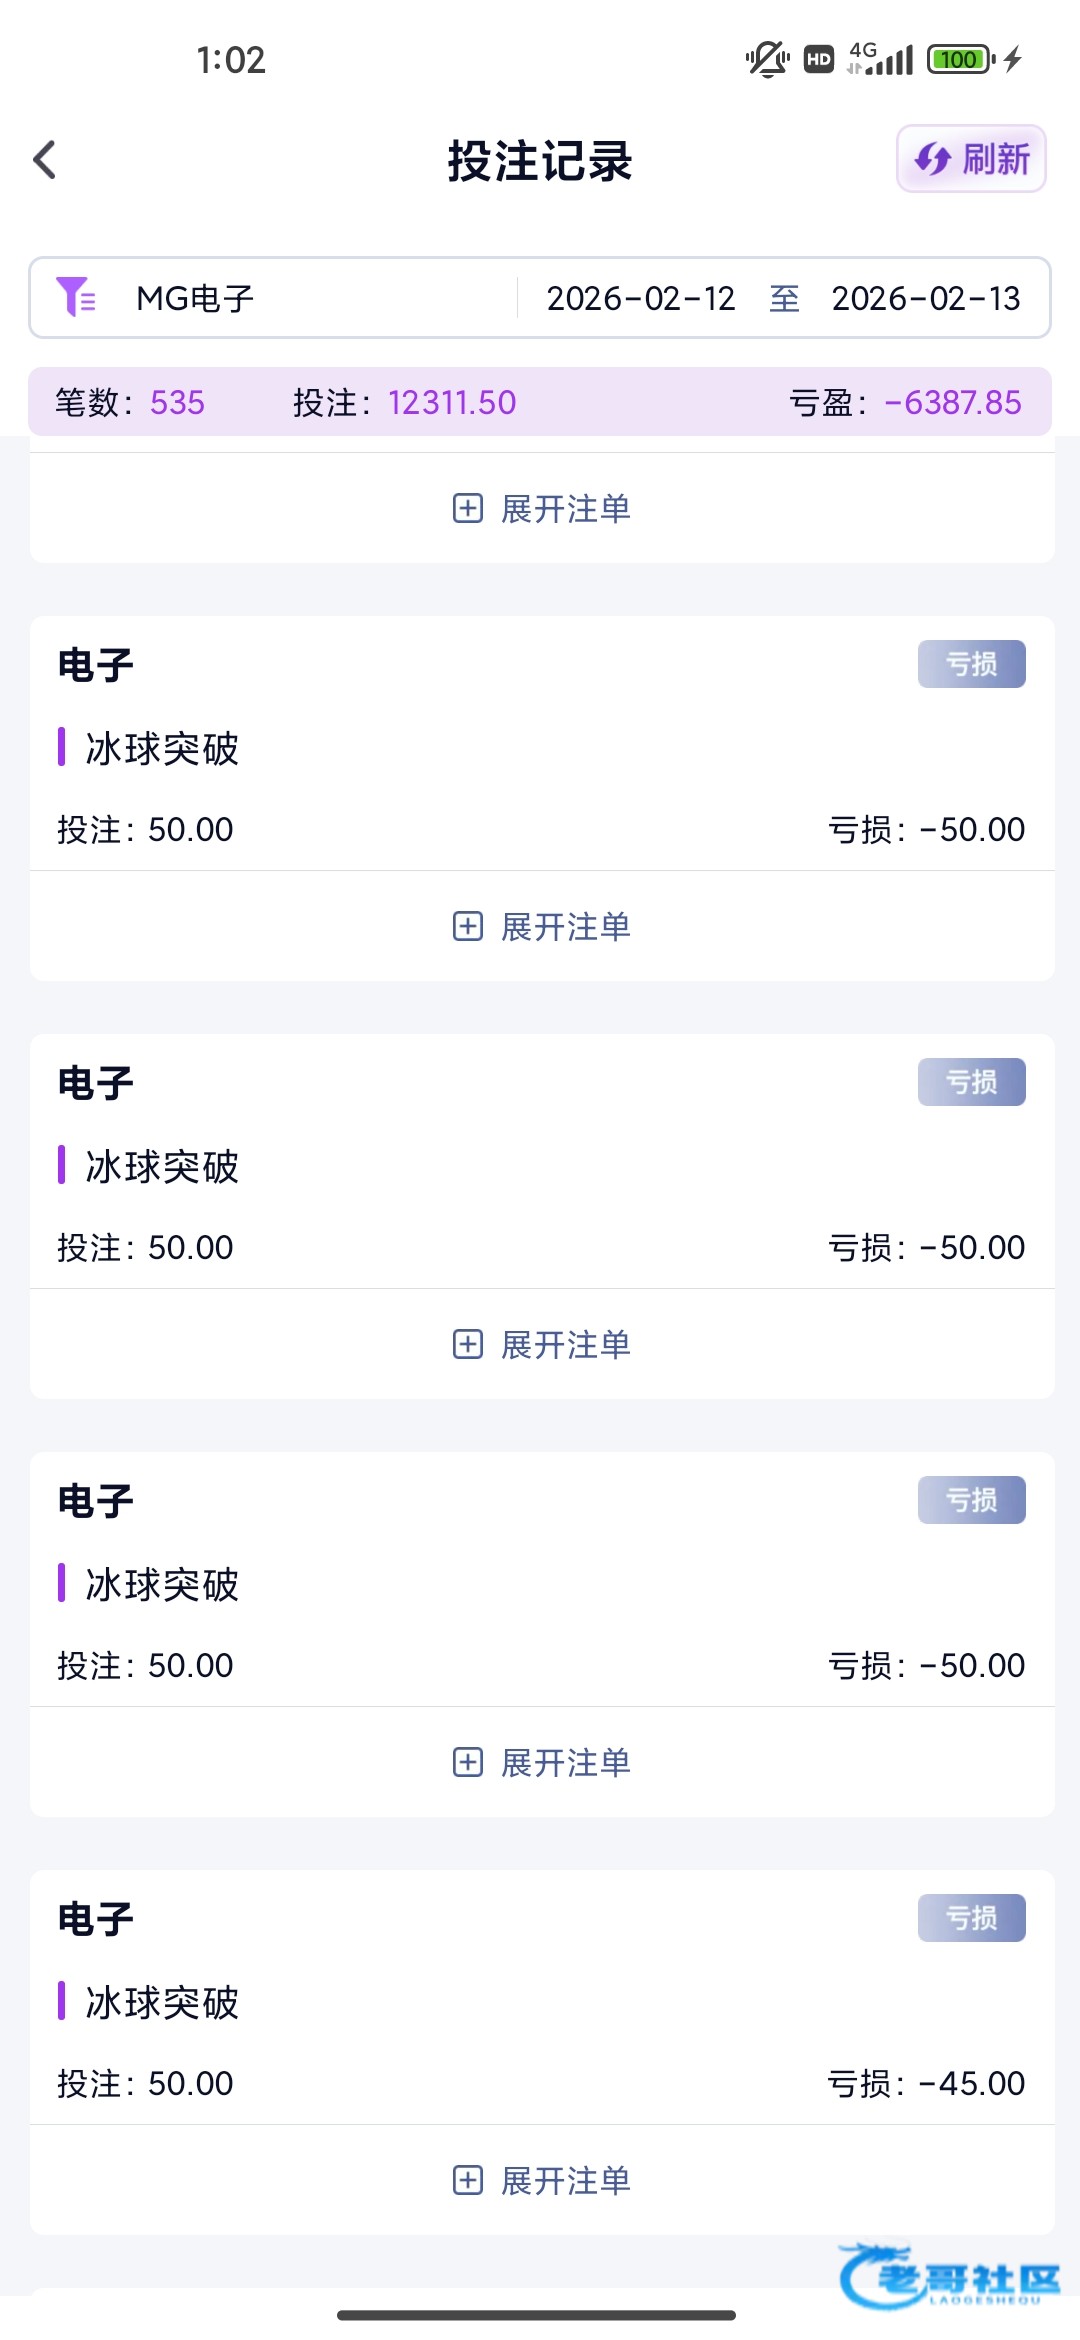Select the start date 2026-02-12

(640, 298)
